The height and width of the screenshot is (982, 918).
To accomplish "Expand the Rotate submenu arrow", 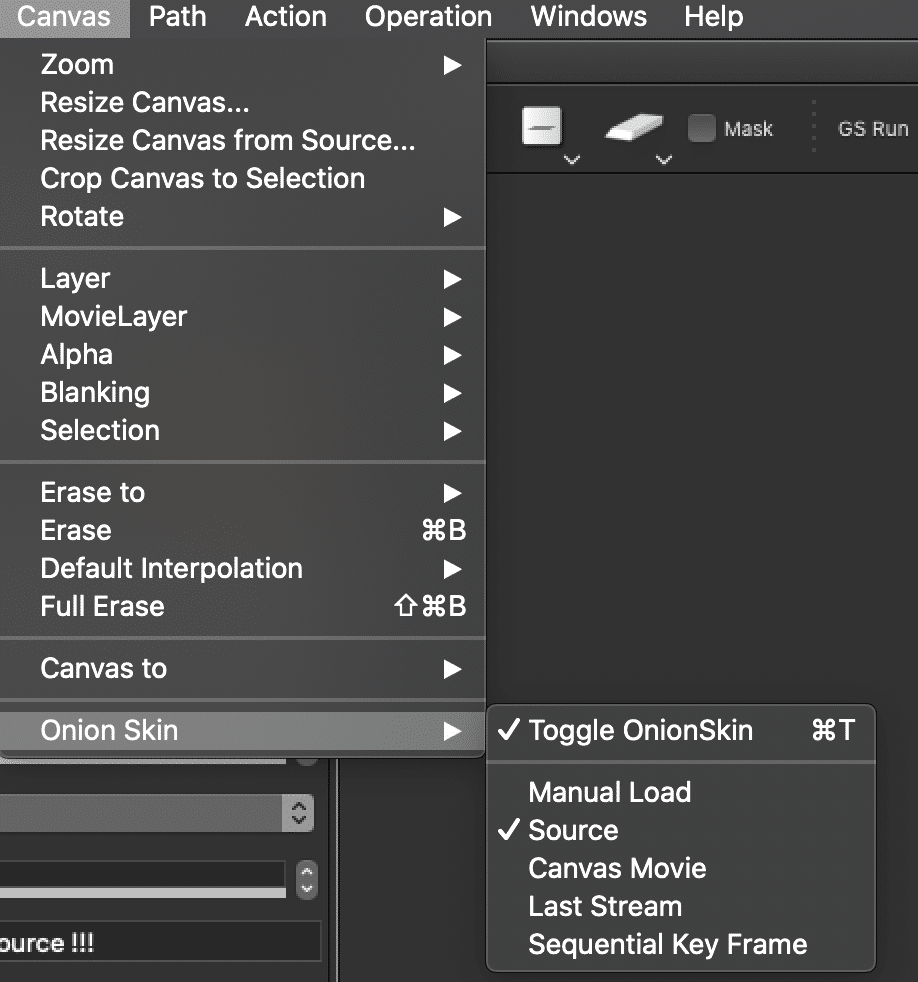I will pos(452,217).
